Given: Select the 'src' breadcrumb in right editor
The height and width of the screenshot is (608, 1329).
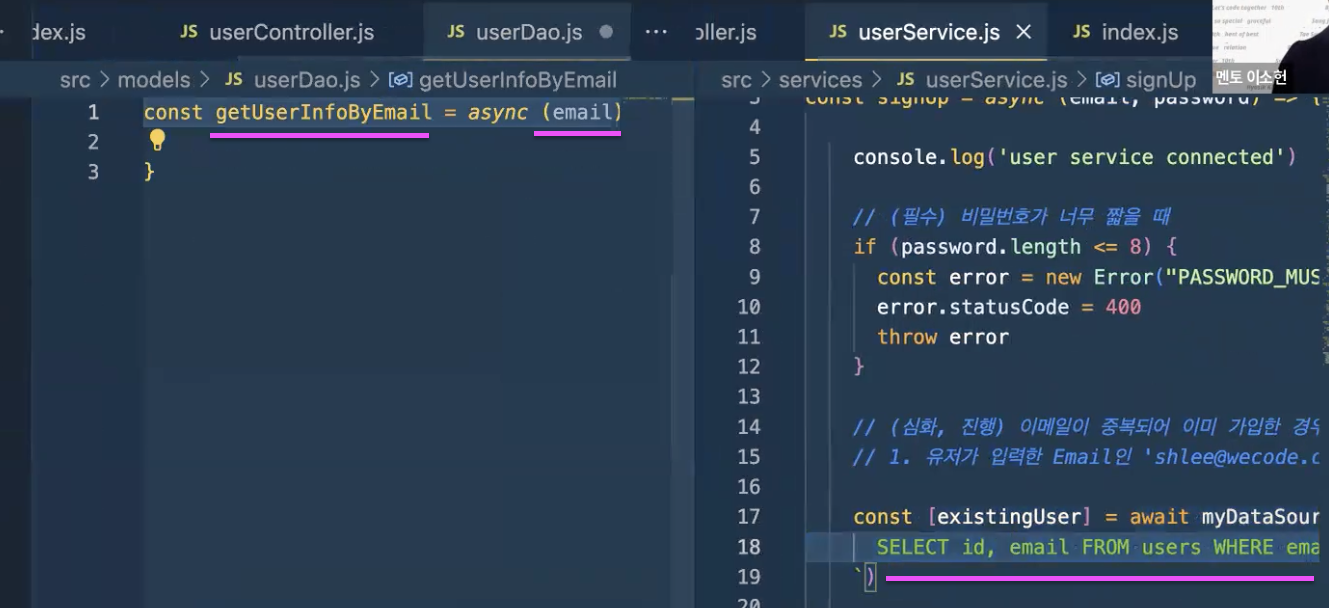Looking at the screenshot, I should [737, 80].
